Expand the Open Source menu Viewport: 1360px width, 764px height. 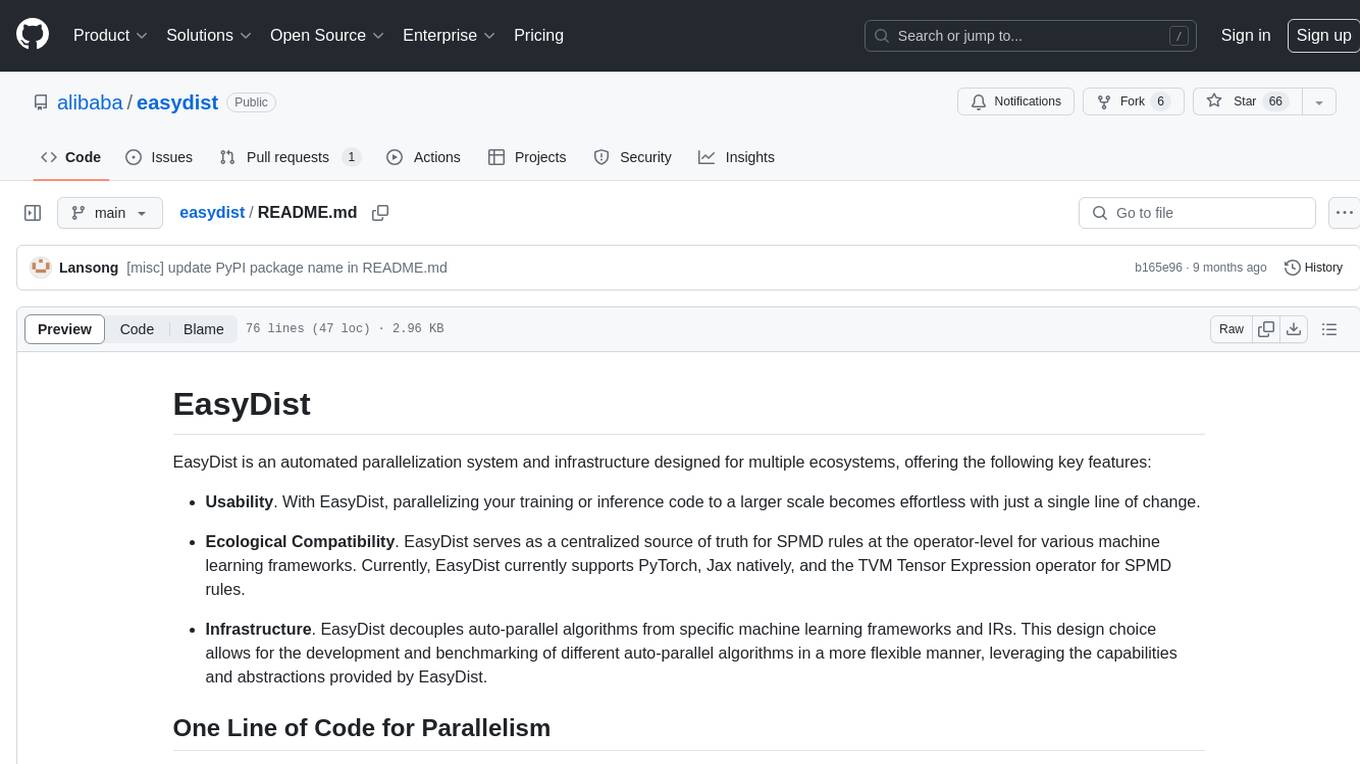(327, 35)
